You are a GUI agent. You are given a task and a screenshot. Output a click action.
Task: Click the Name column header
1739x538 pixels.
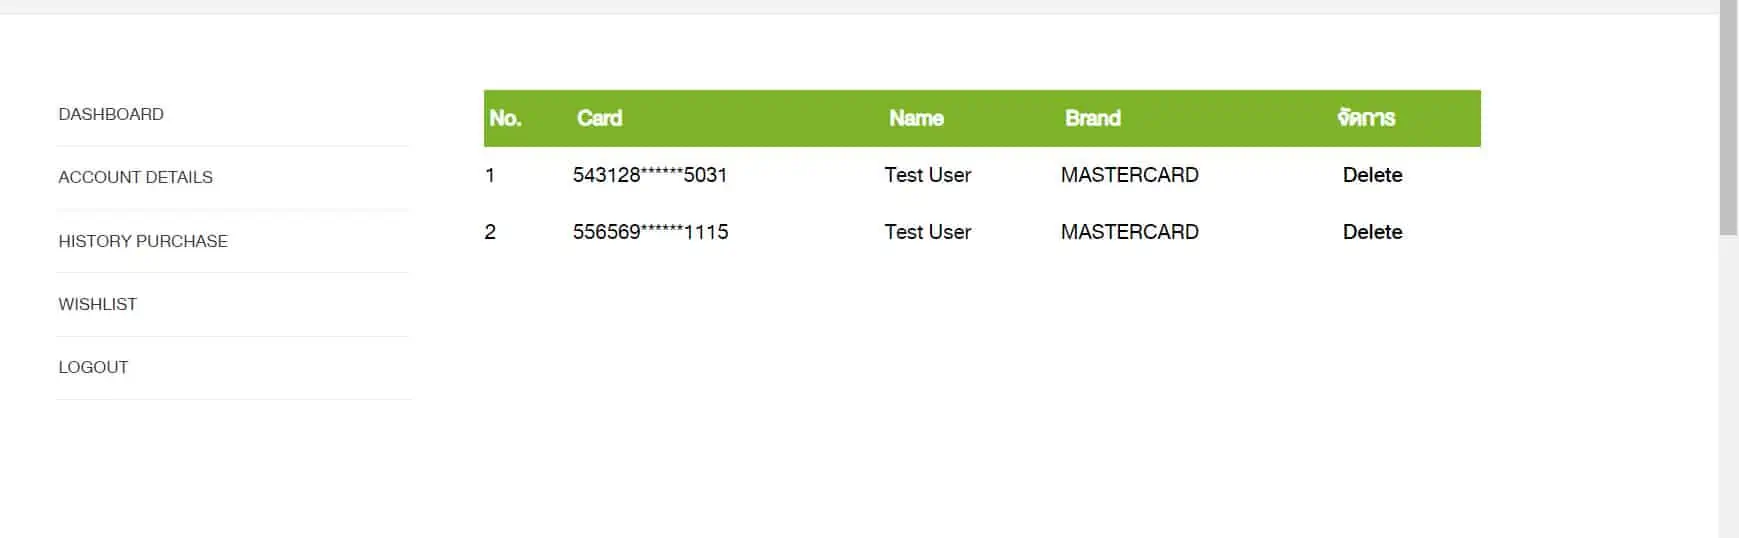[916, 118]
